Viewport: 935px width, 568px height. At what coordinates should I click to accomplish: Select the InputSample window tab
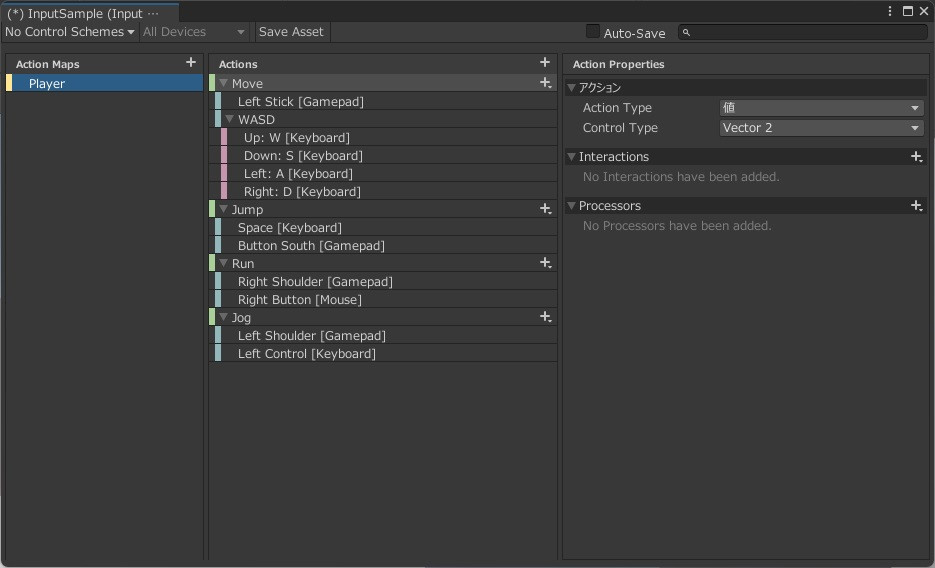(83, 13)
